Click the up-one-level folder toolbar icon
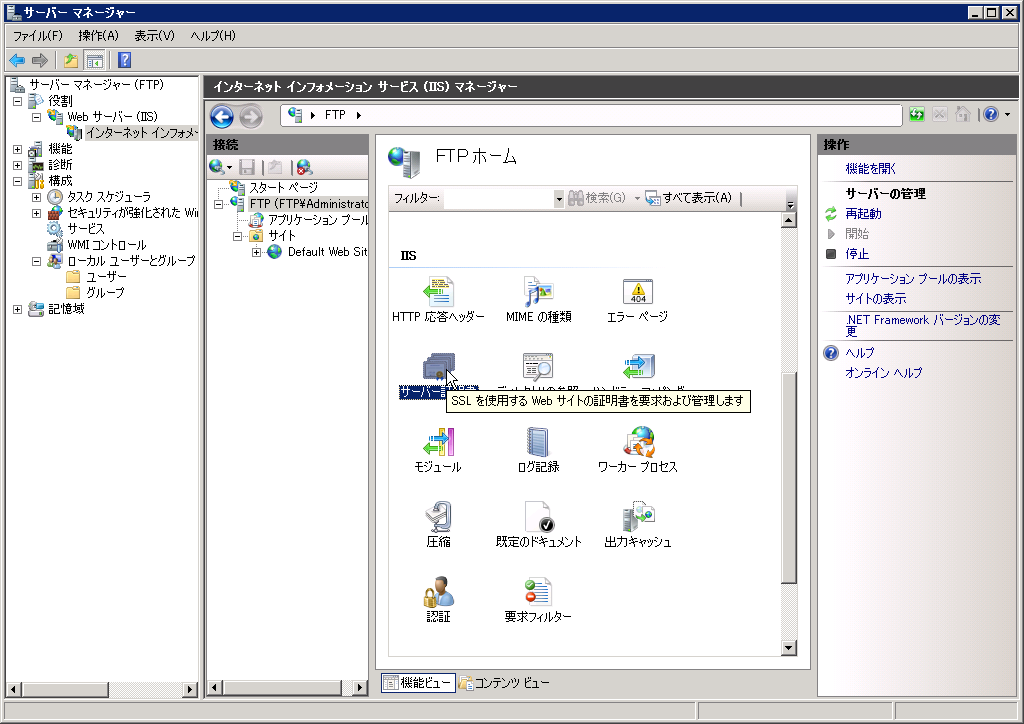The width and height of the screenshot is (1024, 724). [x=71, y=61]
